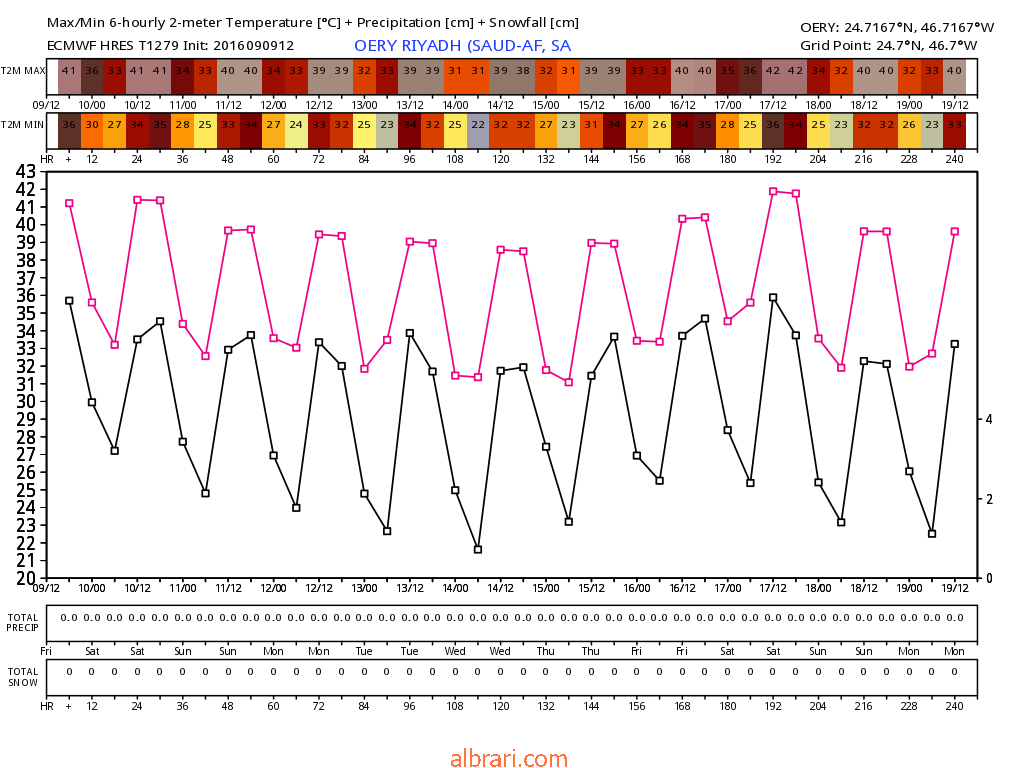Click the left y-axis label 20
This screenshot has height=768, width=1024.
click(26, 578)
